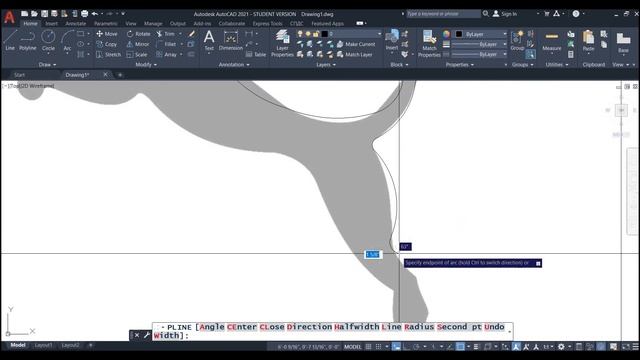Viewport: 640px width, 360px height.
Task: Click the black object color swatch
Action: pos(459,34)
